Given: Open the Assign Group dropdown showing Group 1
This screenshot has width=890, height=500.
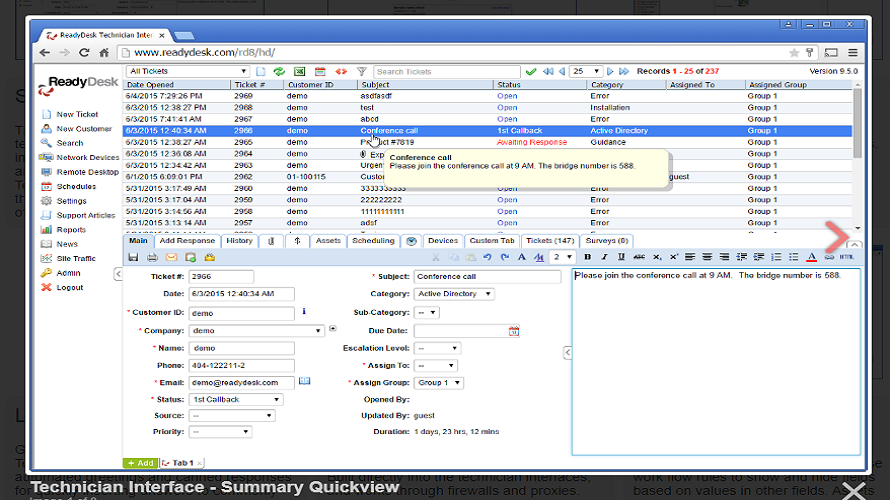Looking at the screenshot, I should tap(439, 383).
